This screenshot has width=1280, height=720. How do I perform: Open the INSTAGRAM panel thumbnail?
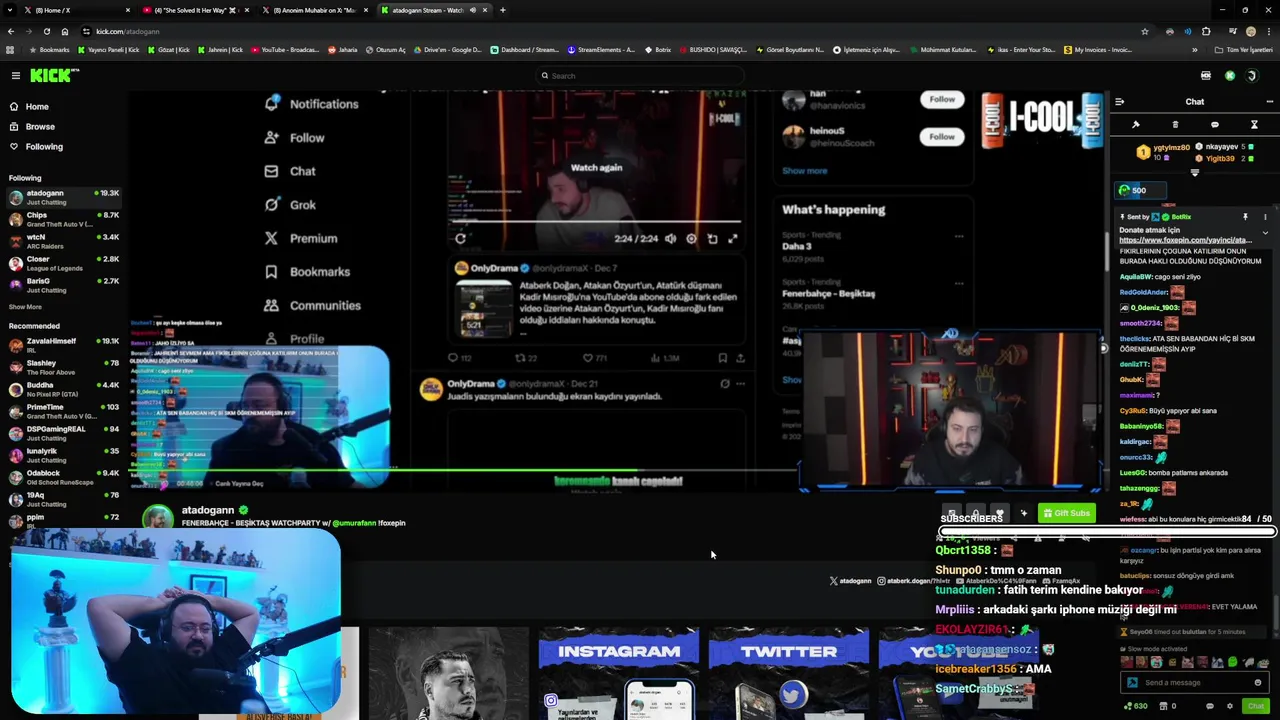click(619, 672)
